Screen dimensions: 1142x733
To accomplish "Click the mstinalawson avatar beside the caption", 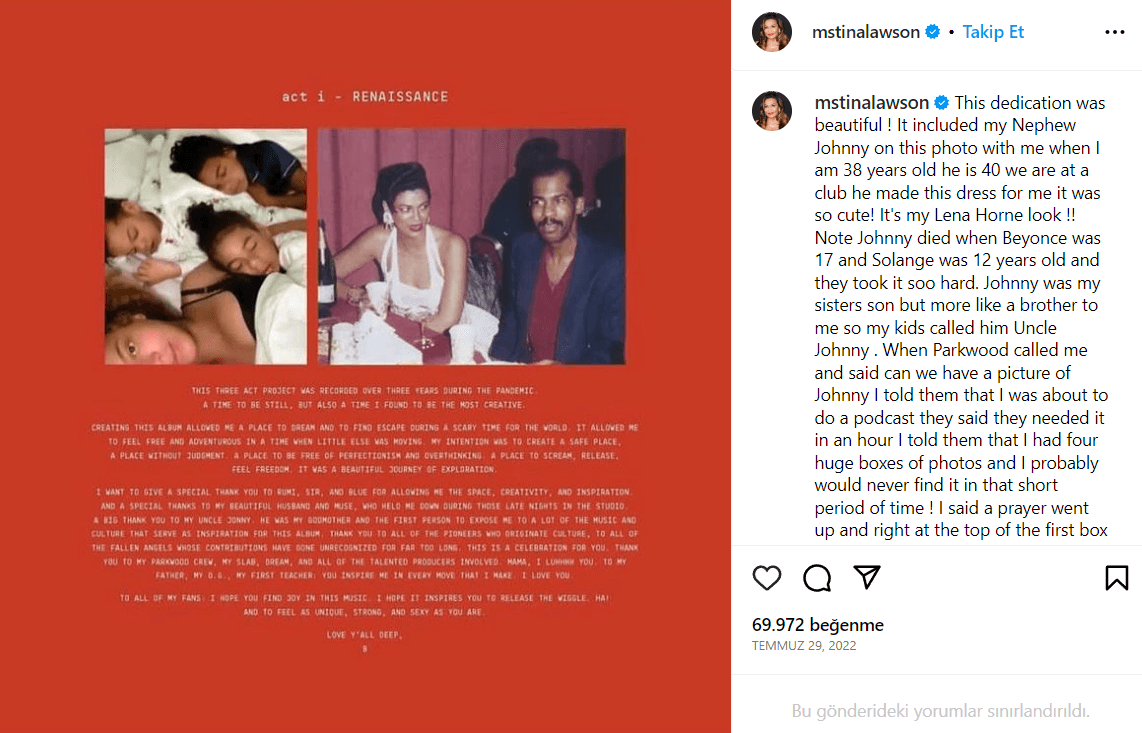I will click(x=771, y=111).
